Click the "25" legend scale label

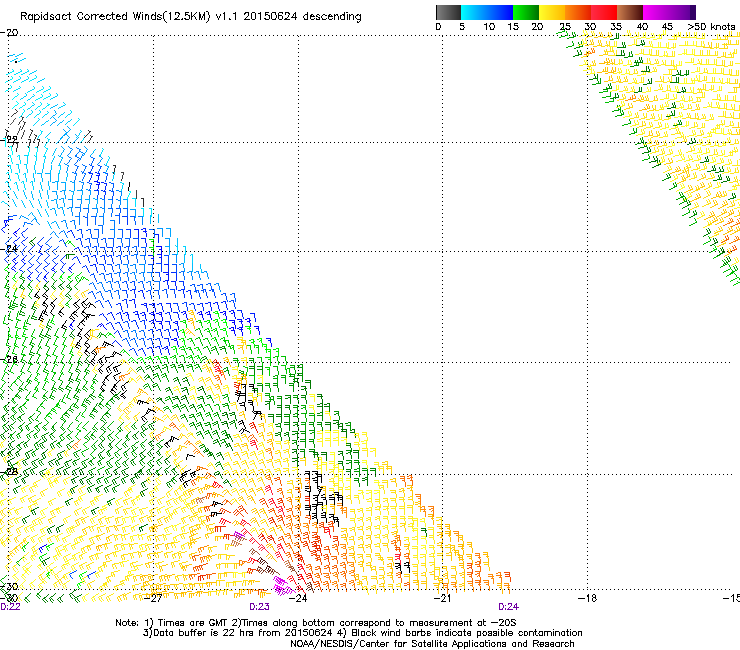point(565,27)
